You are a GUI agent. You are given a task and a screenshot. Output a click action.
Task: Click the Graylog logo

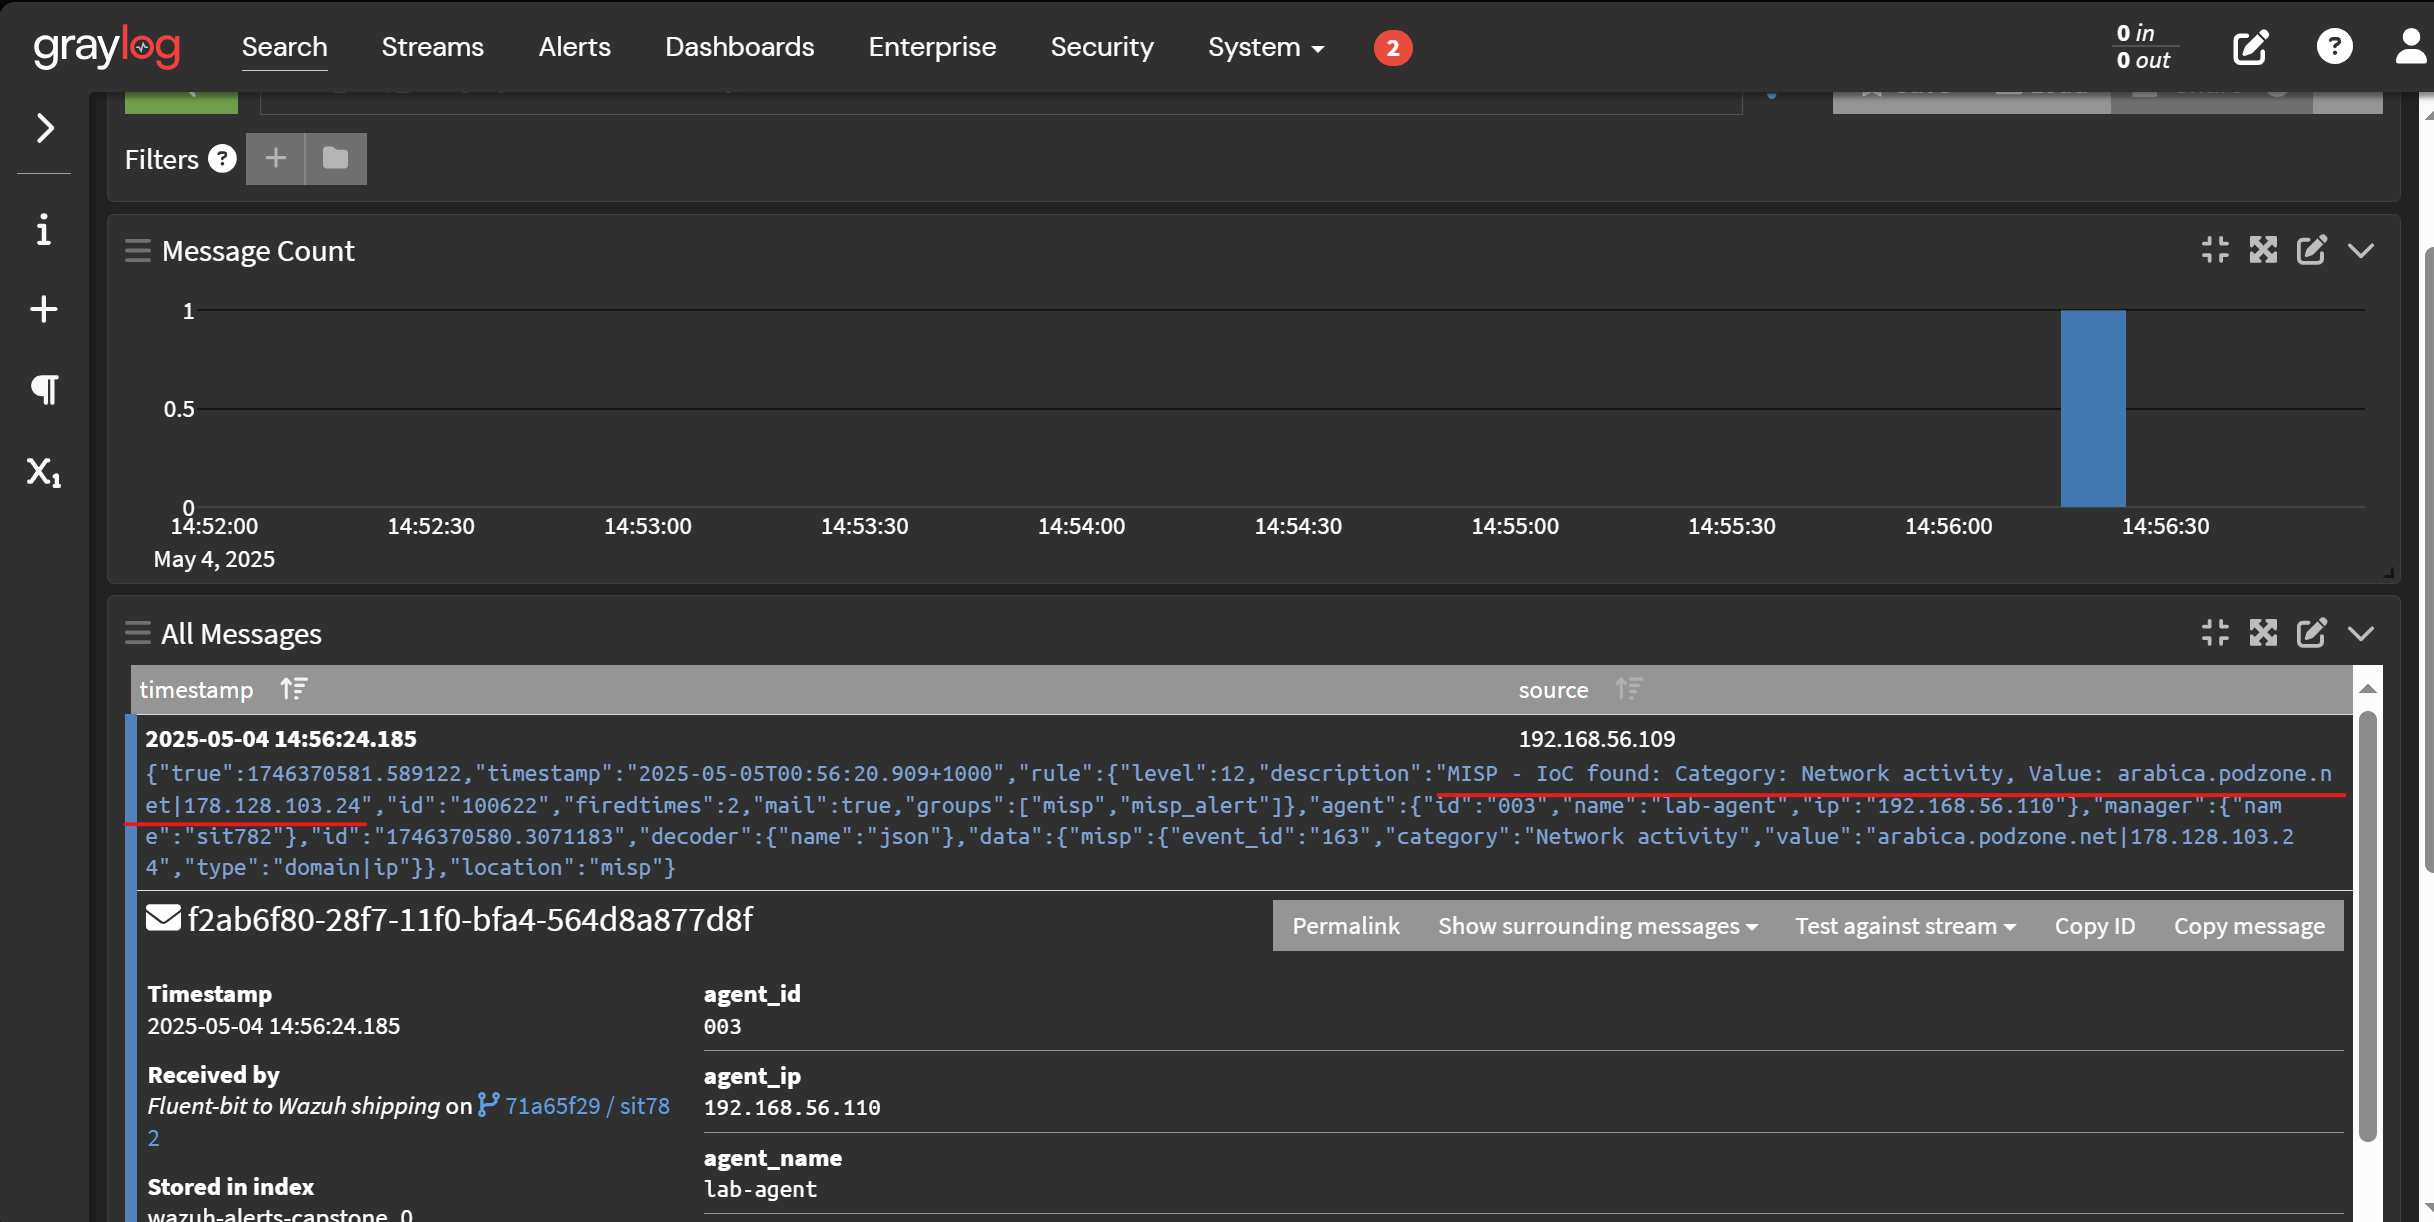(107, 46)
